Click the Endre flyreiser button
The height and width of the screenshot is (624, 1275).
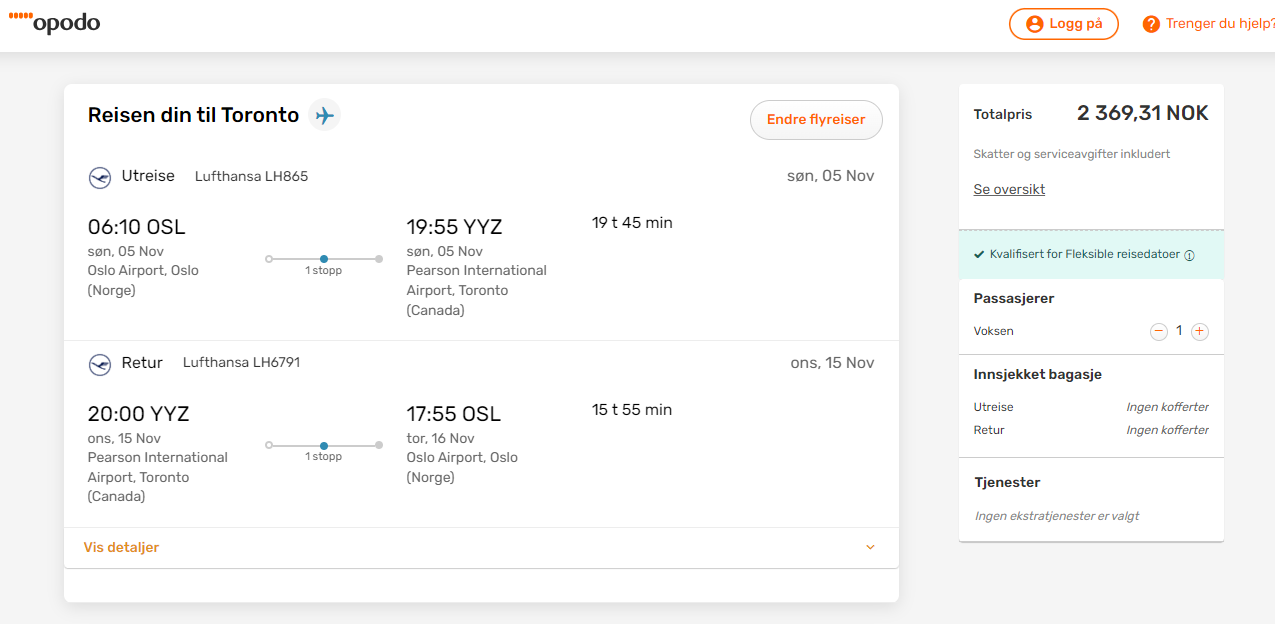coord(816,119)
